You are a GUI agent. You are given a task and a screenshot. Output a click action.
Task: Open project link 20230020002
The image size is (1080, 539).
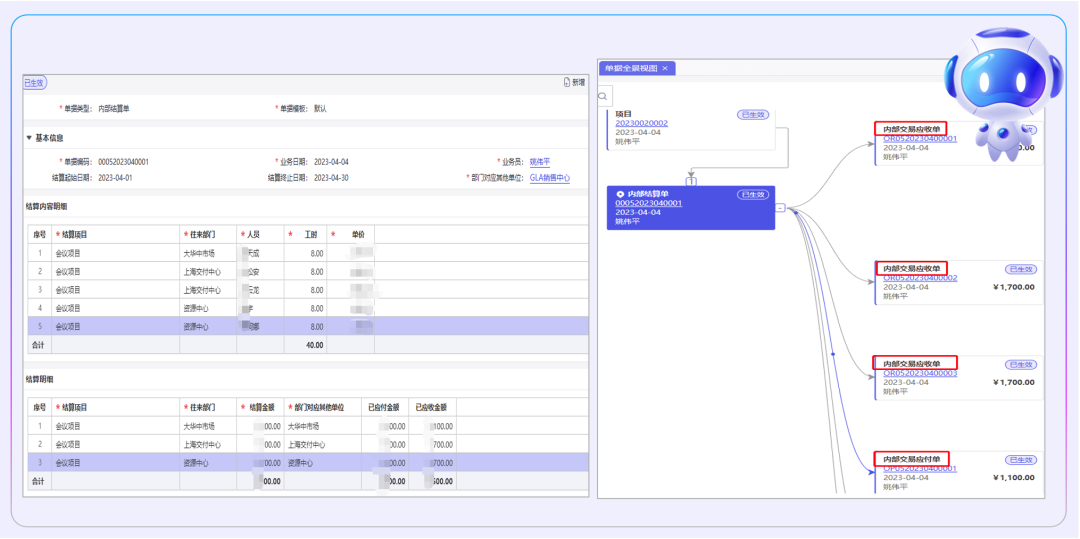click(x=641, y=123)
